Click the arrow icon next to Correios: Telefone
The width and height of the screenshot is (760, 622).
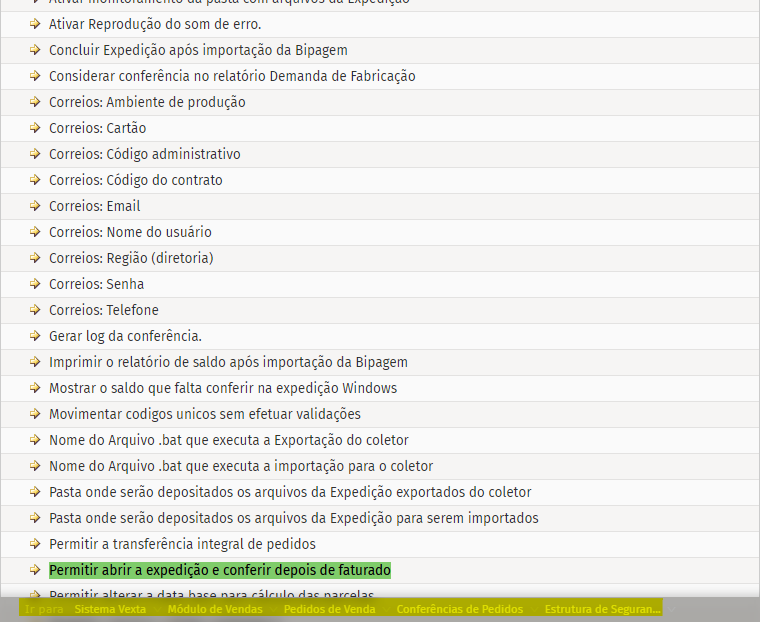tap(36, 310)
